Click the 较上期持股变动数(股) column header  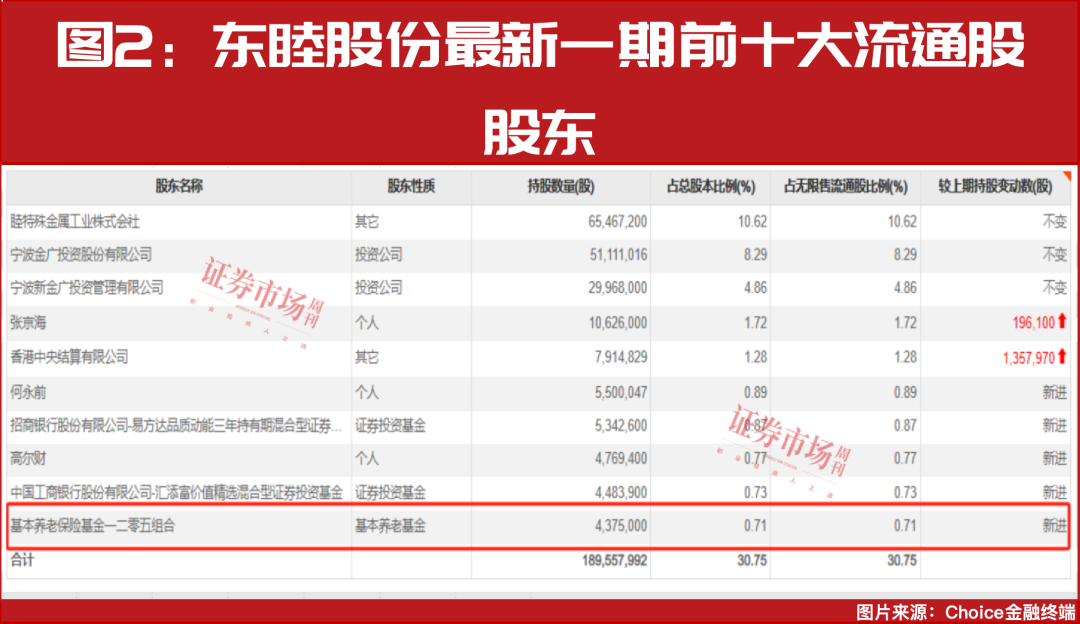pyautogui.click(x=995, y=186)
